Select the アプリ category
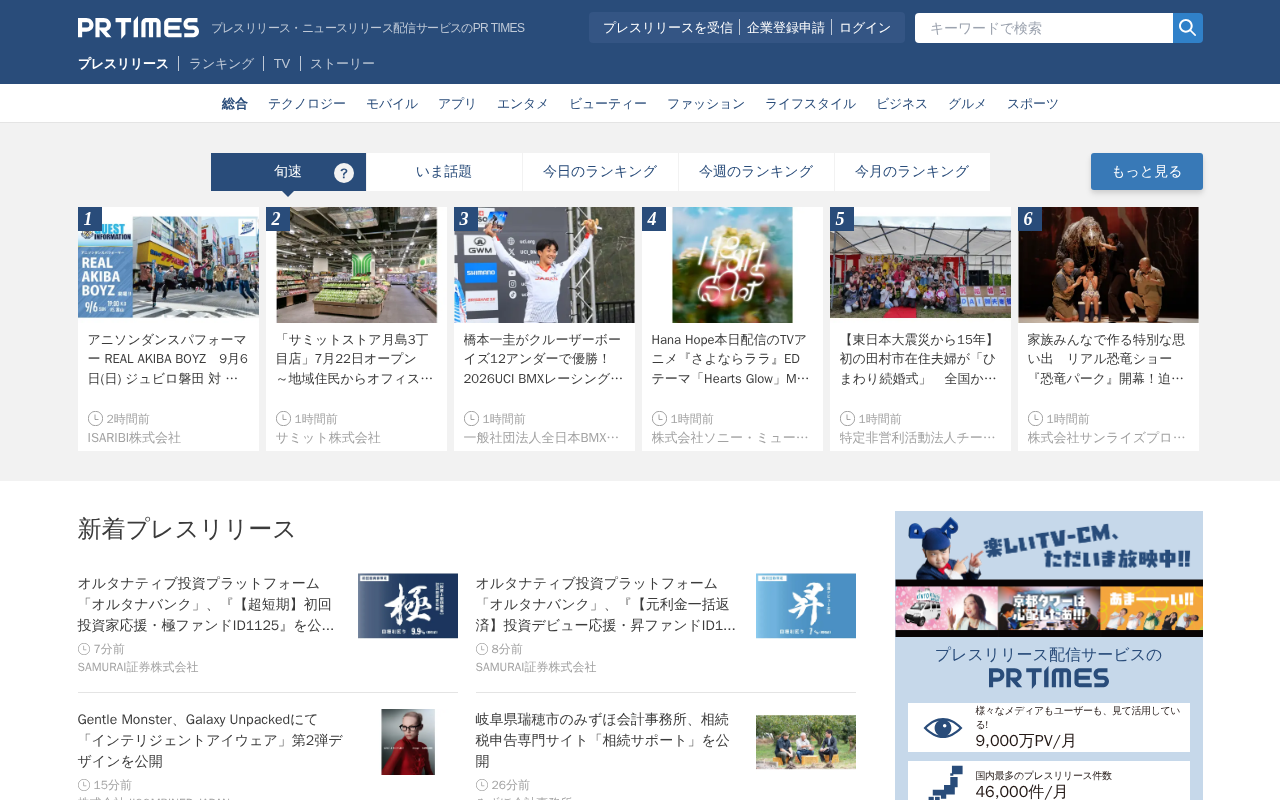The width and height of the screenshot is (1280, 800). tap(457, 104)
